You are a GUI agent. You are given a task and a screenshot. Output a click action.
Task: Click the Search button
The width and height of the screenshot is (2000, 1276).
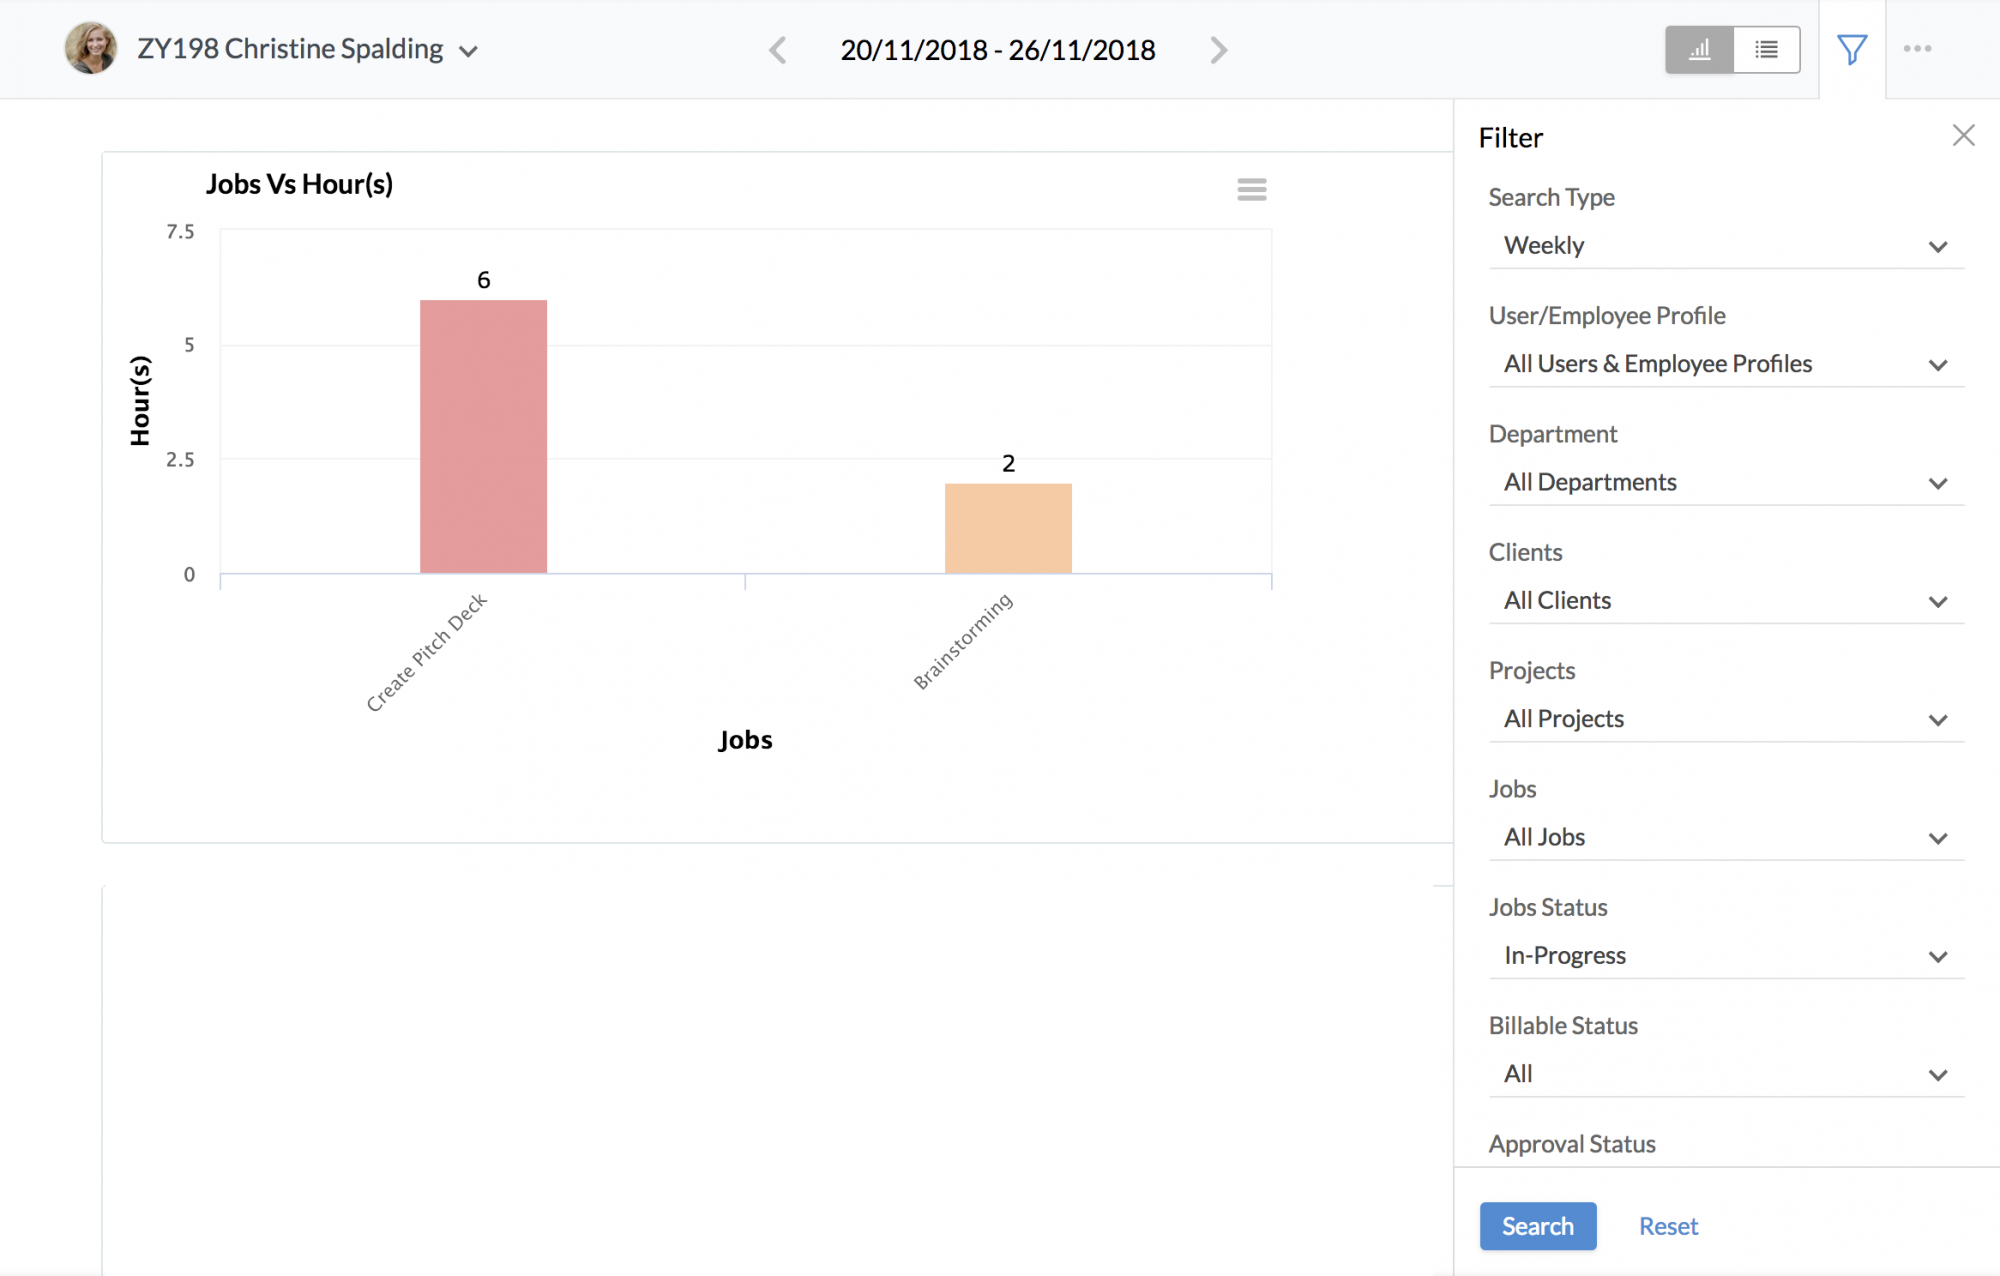(1538, 1226)
